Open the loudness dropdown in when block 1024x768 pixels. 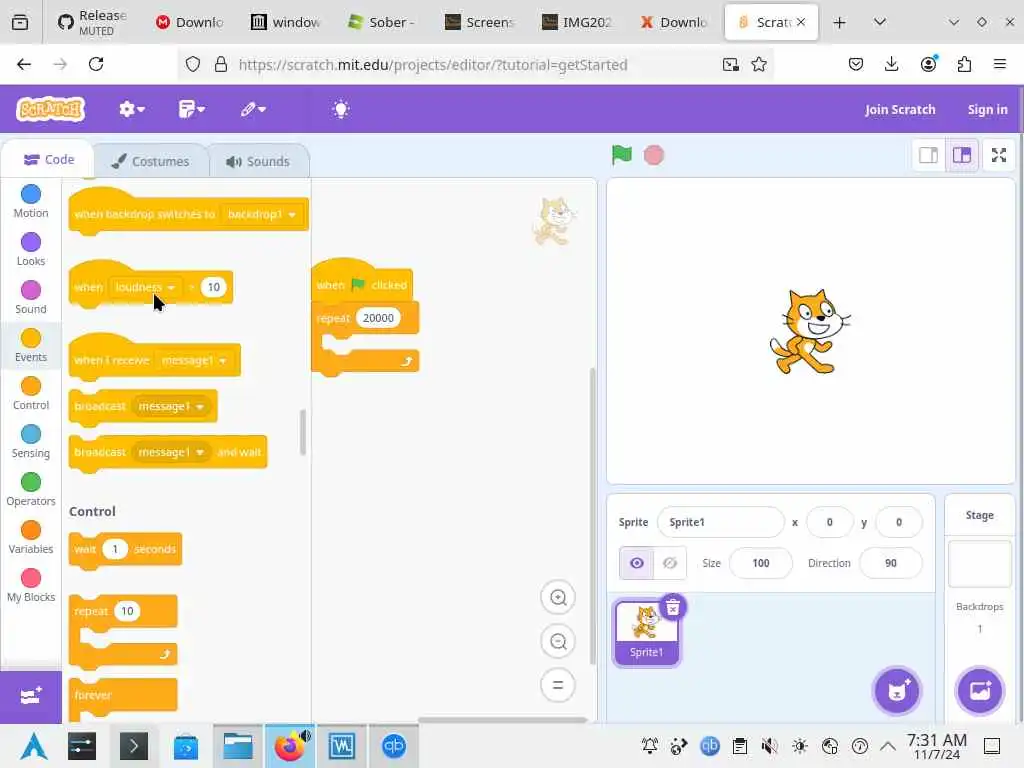[x=145, y=287]
